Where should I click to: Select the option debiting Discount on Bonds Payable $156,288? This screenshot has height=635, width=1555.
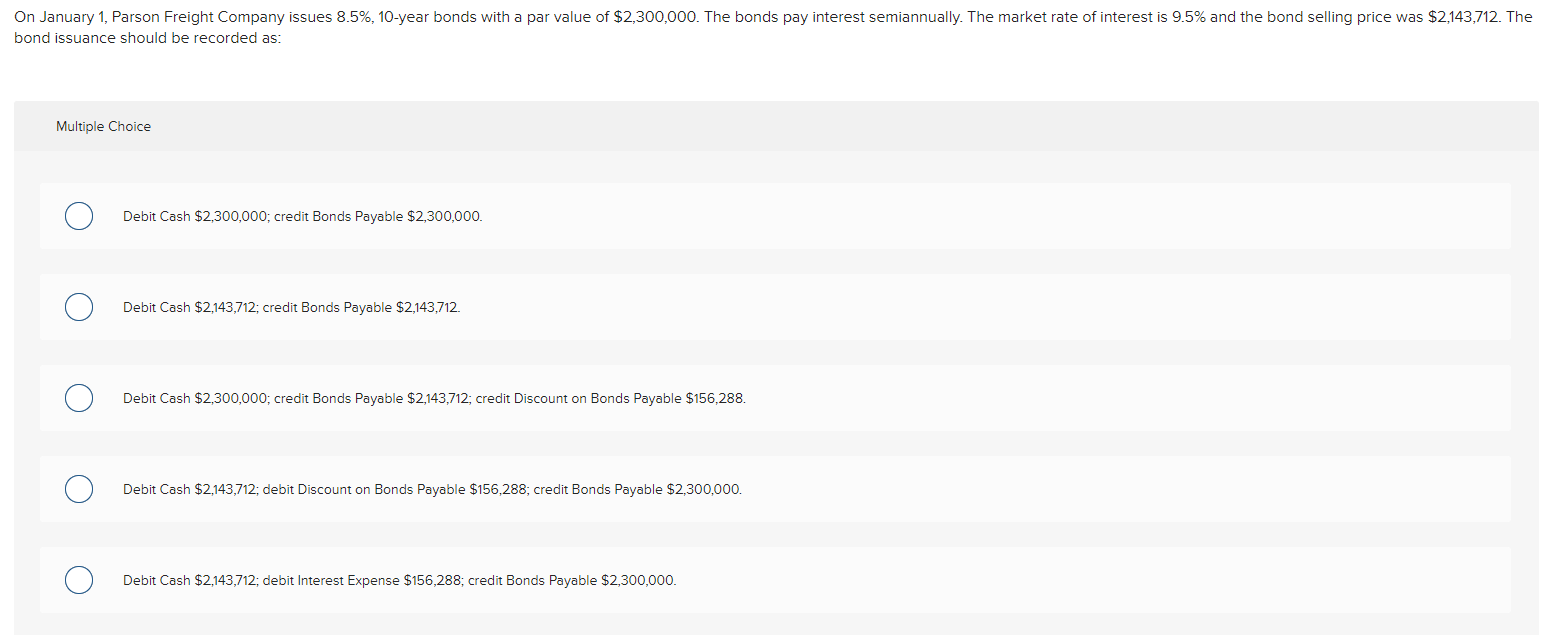78,489
